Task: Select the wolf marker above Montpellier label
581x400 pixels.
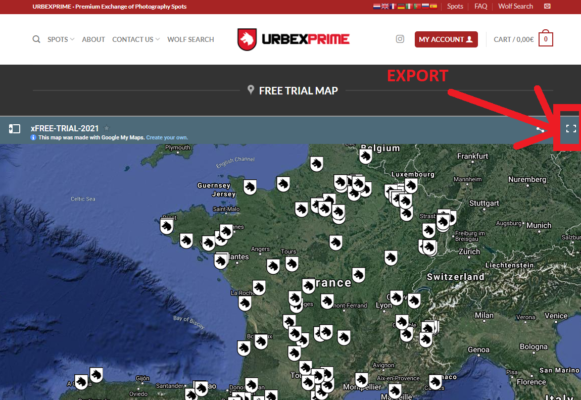Action: (361, 380)
